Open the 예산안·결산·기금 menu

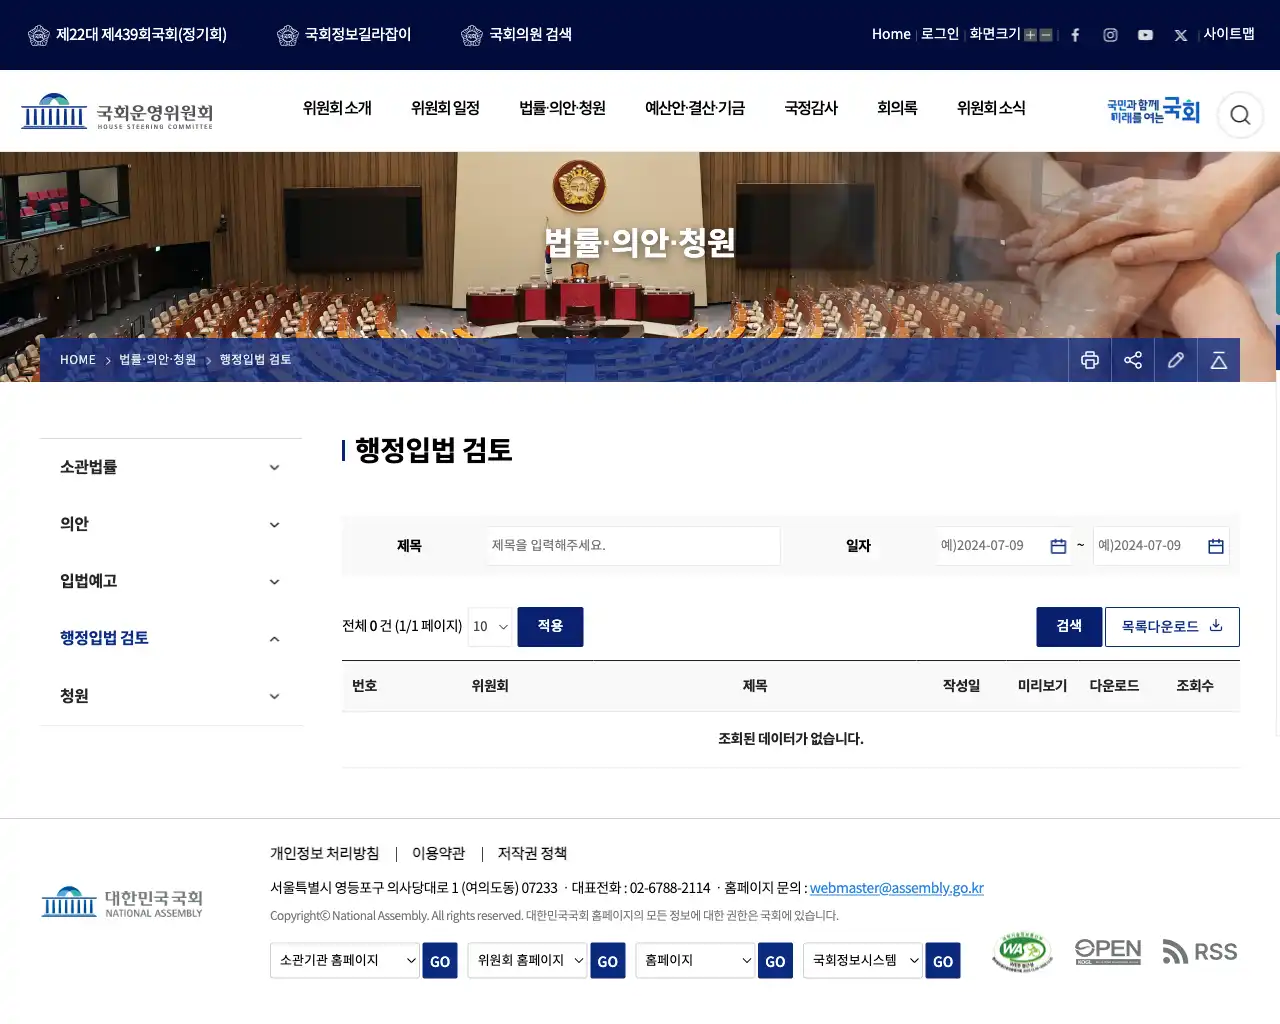coord(695,108)
